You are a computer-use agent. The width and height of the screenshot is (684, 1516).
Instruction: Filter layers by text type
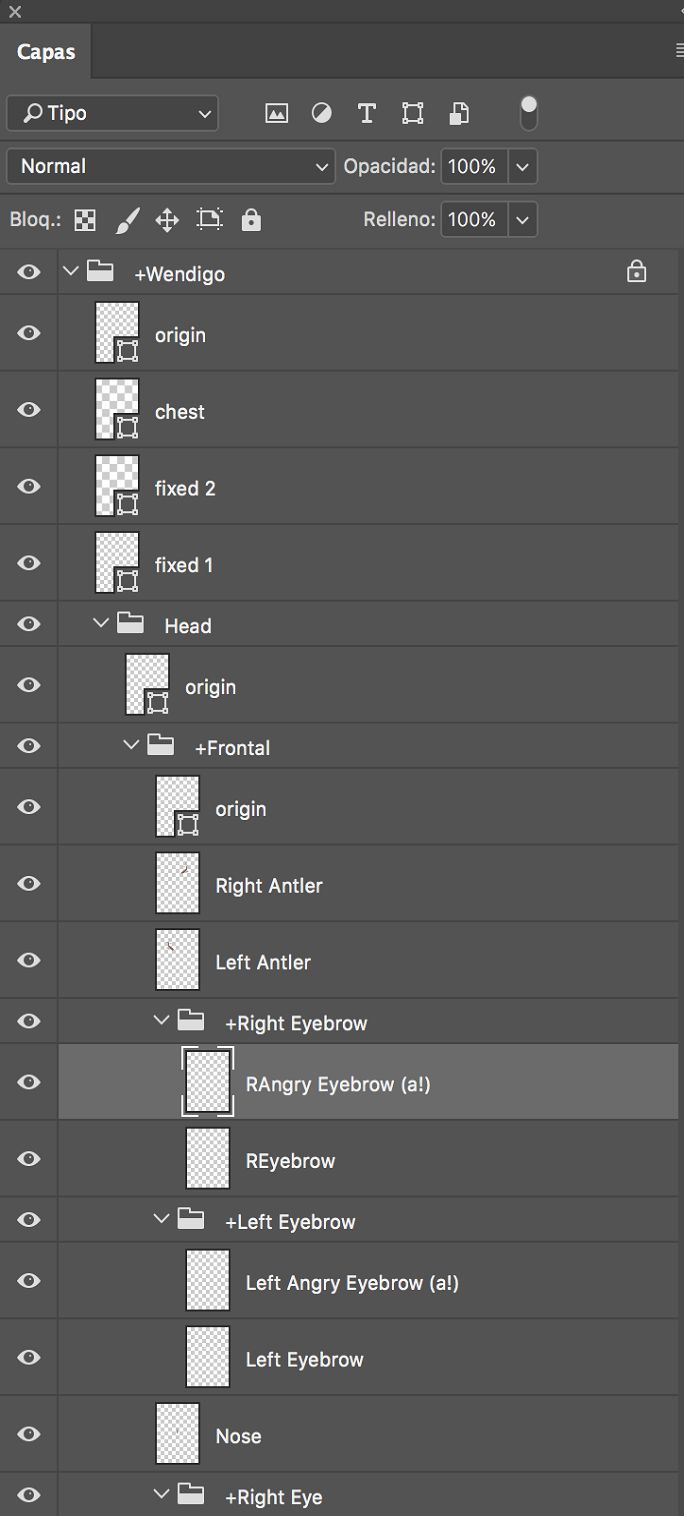coord(367,113)
